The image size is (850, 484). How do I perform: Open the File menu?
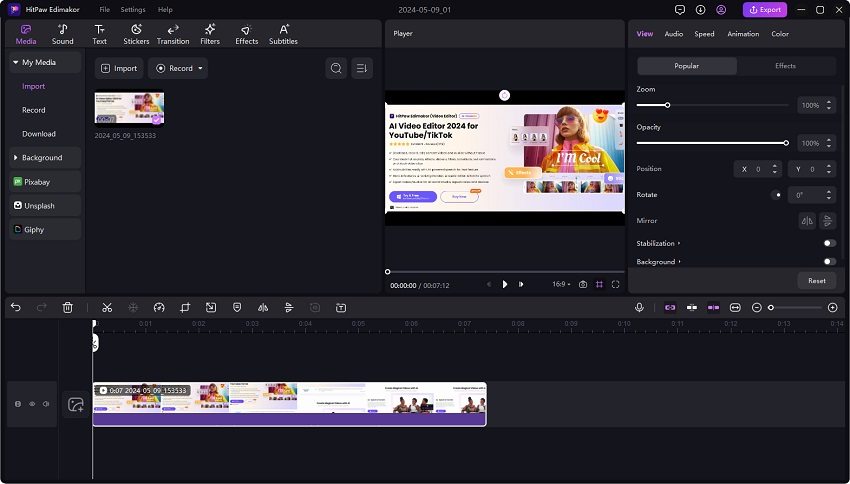(105, 10)
